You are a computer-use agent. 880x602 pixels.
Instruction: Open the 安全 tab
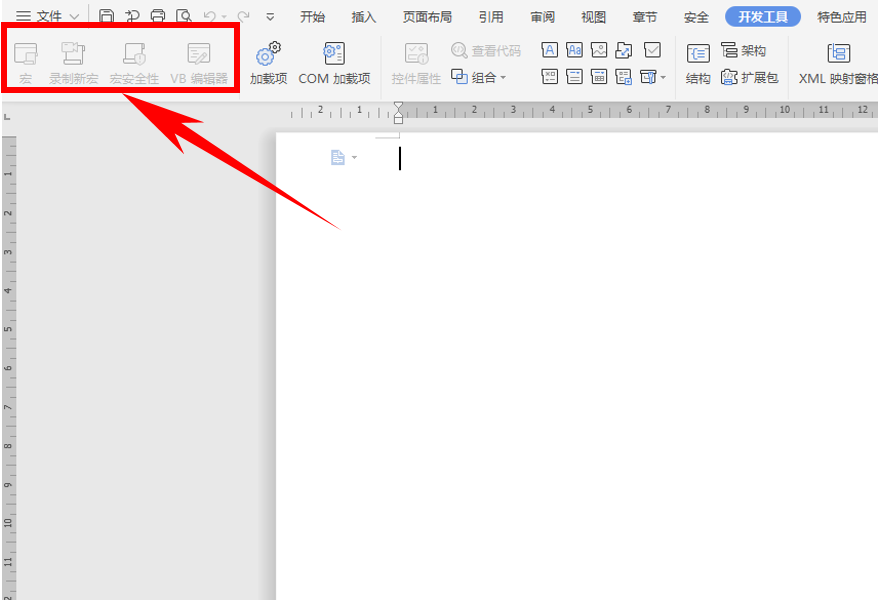pos(696,17)
